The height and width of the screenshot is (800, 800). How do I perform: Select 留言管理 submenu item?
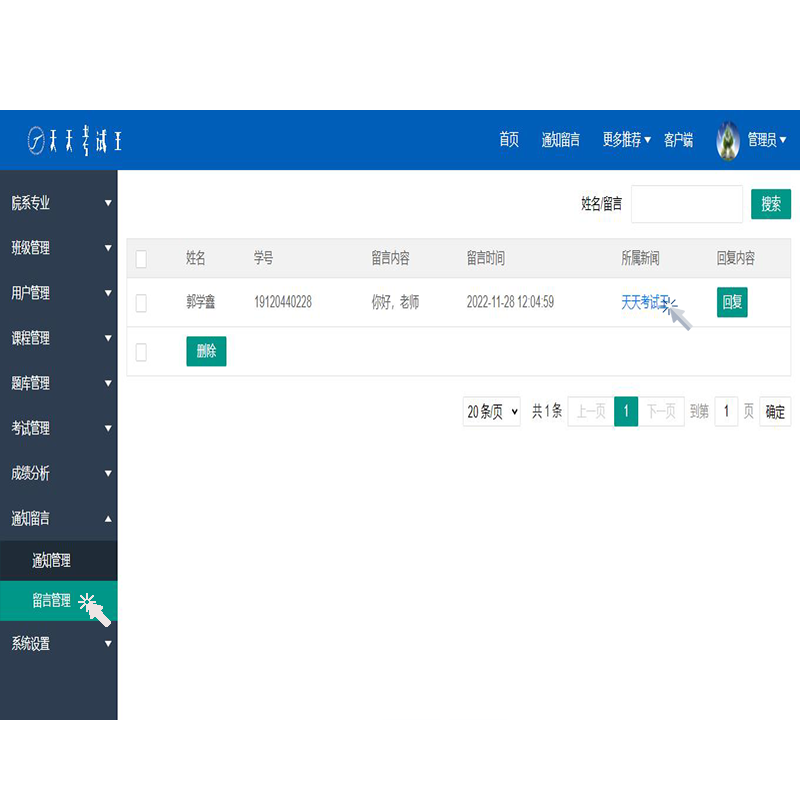(x=59, y=601)
